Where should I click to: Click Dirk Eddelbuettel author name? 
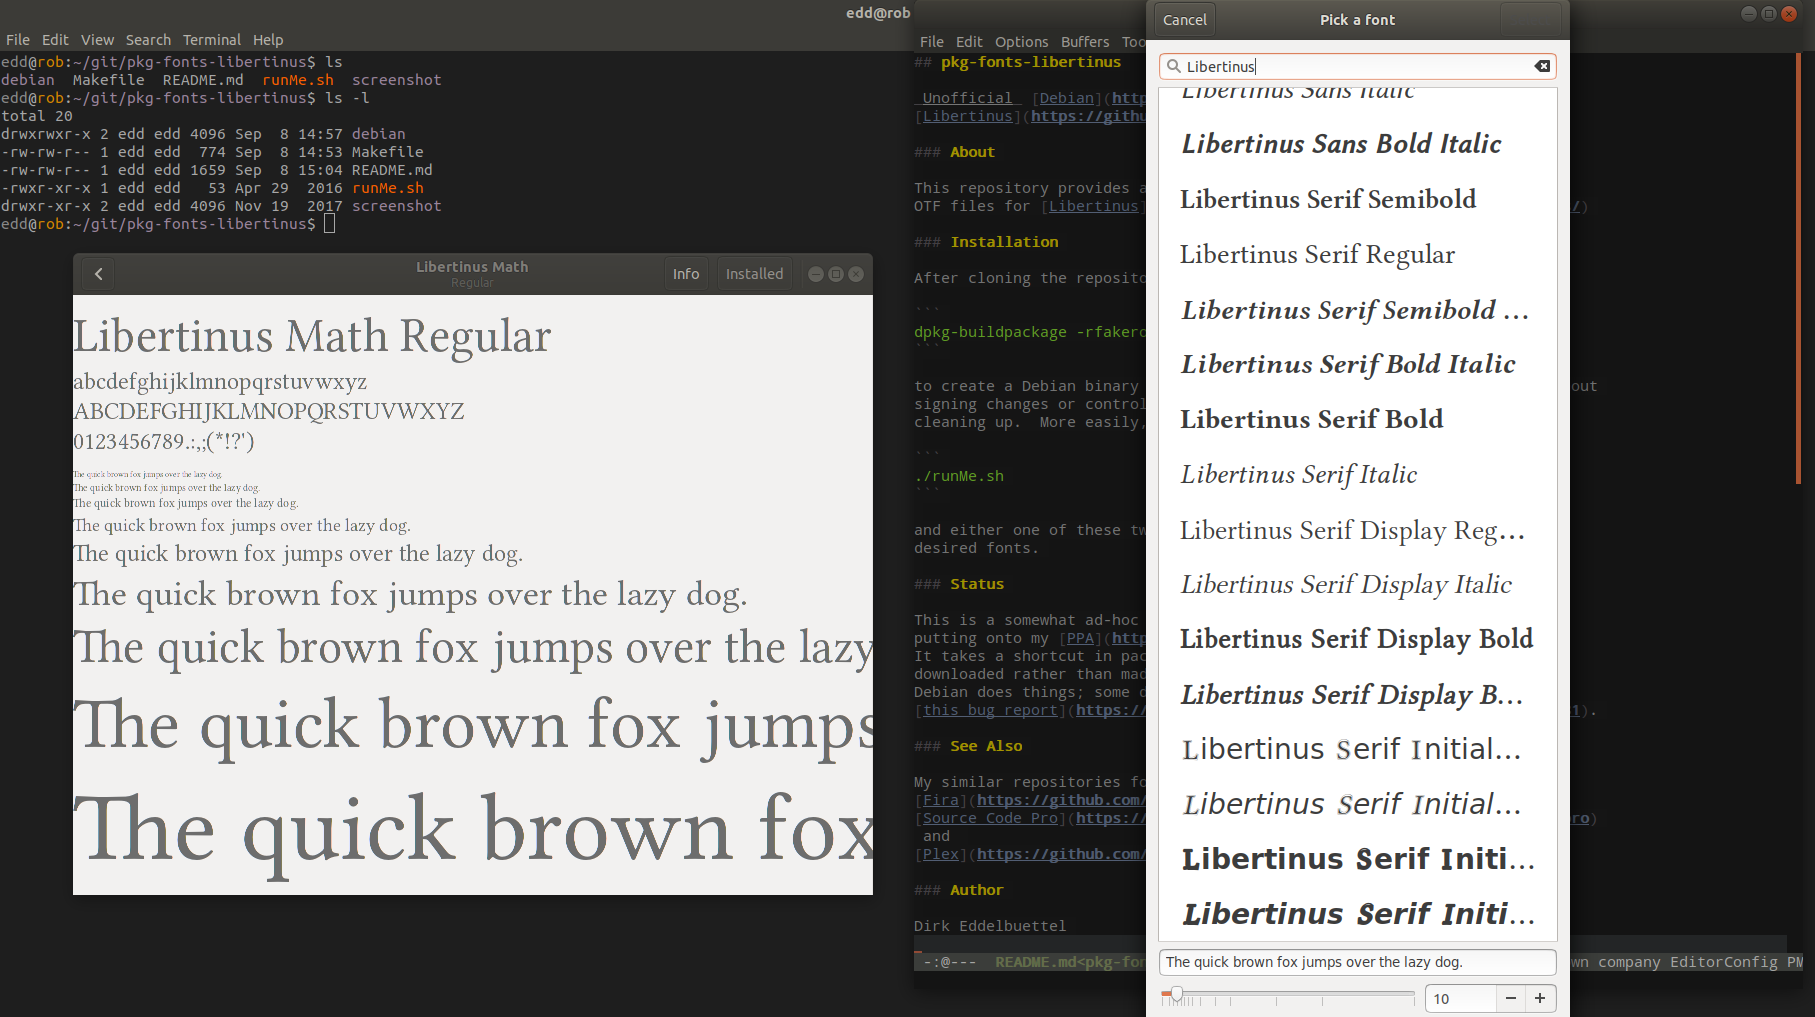pyautogui.click(x=990, y=926)
